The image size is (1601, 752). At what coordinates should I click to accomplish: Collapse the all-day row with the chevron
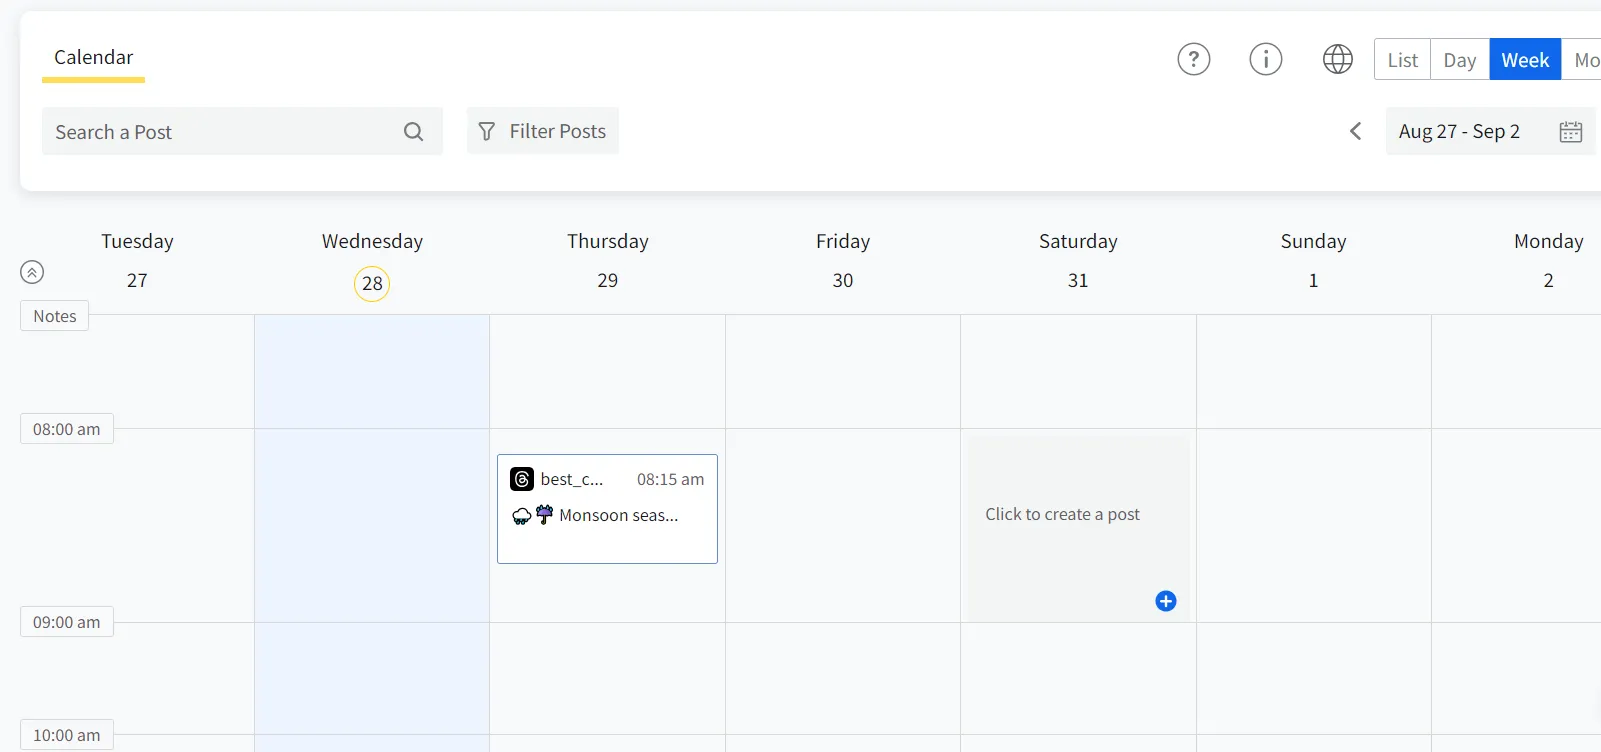31,272
